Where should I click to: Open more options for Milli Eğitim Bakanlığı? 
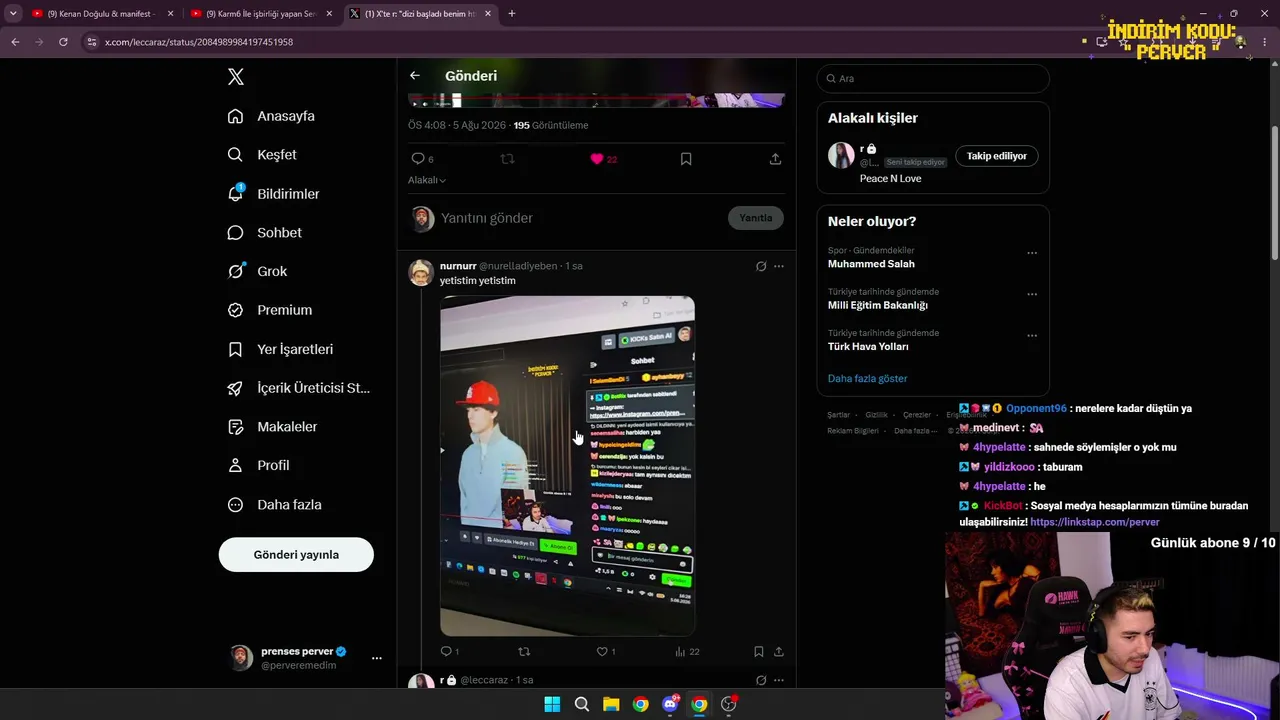point(1032,294)
